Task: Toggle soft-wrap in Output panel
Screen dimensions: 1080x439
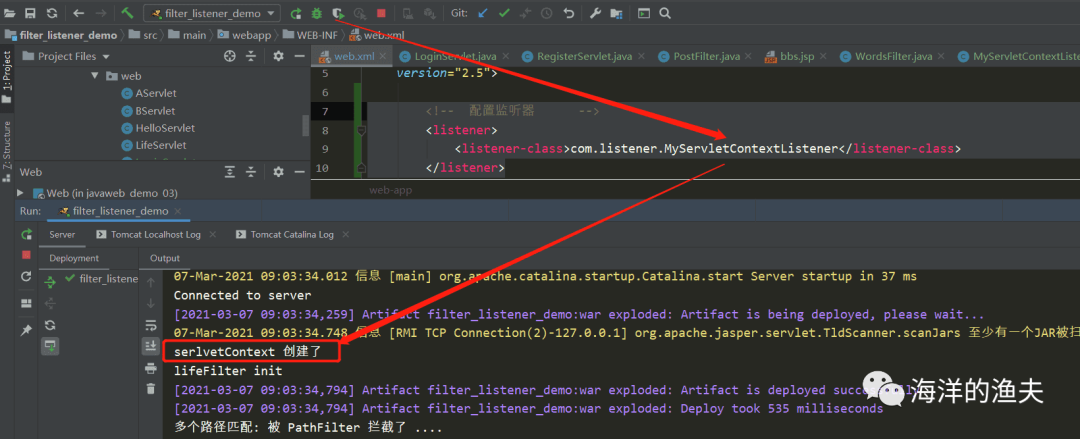Action: pos(150,325)
